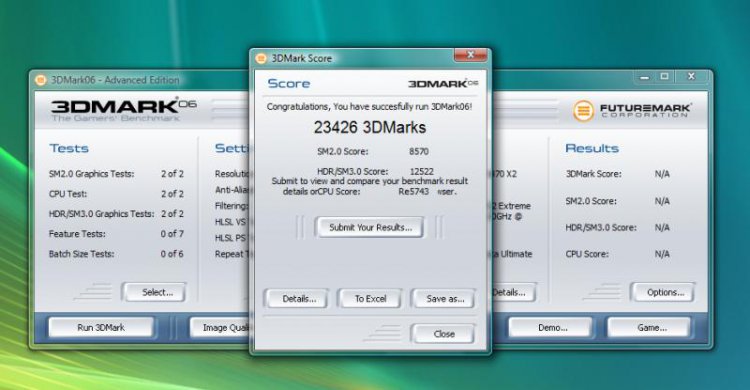Open Options under Results
This screenshot has width=750, height=390.
(662, 292)
